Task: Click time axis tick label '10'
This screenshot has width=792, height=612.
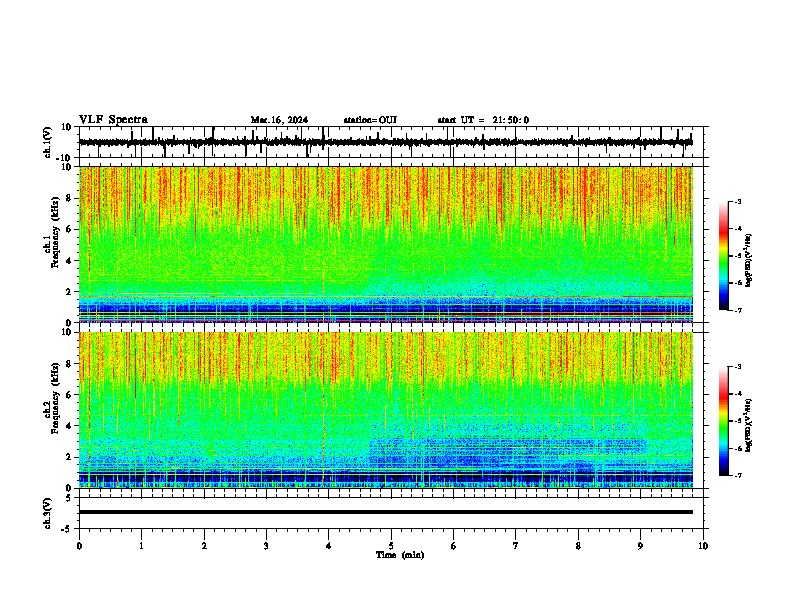Action: coord(703,546)
